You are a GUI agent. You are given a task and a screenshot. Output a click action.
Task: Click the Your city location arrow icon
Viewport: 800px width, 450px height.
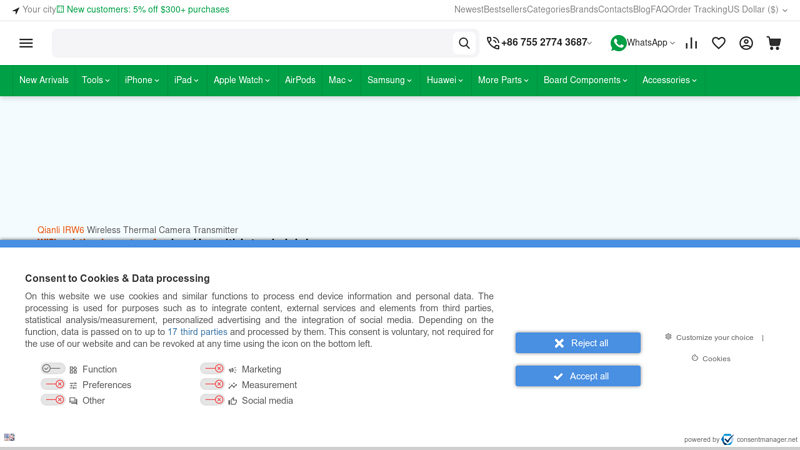tap(16, 10)
